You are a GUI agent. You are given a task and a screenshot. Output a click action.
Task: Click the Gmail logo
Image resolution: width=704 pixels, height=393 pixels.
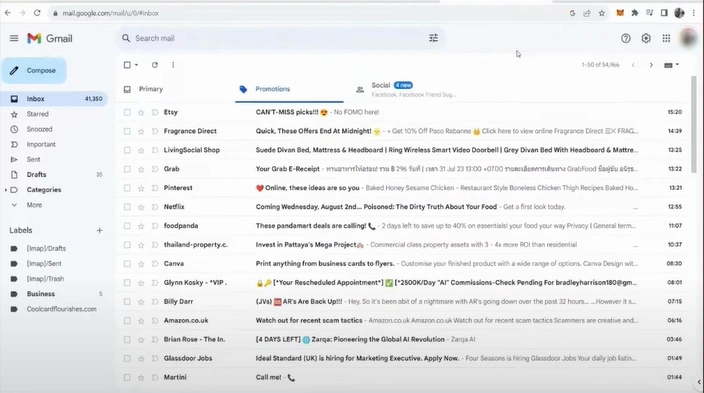click(x=49, y=38)
